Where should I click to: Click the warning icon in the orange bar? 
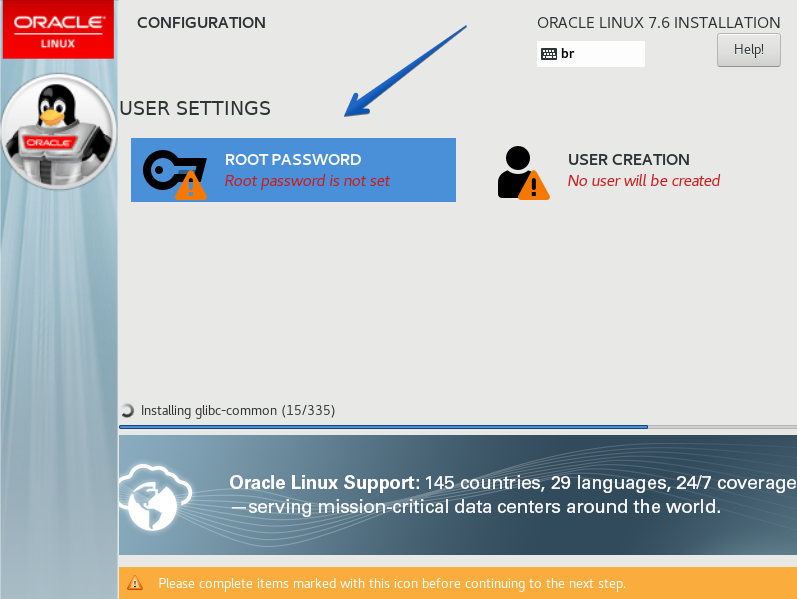pos(135,583)
